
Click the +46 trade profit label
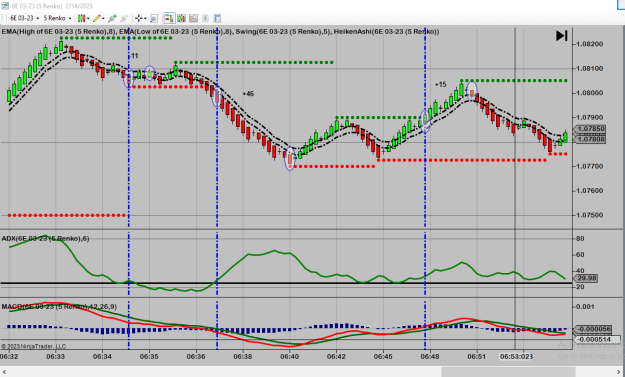(x=248, y=94)
